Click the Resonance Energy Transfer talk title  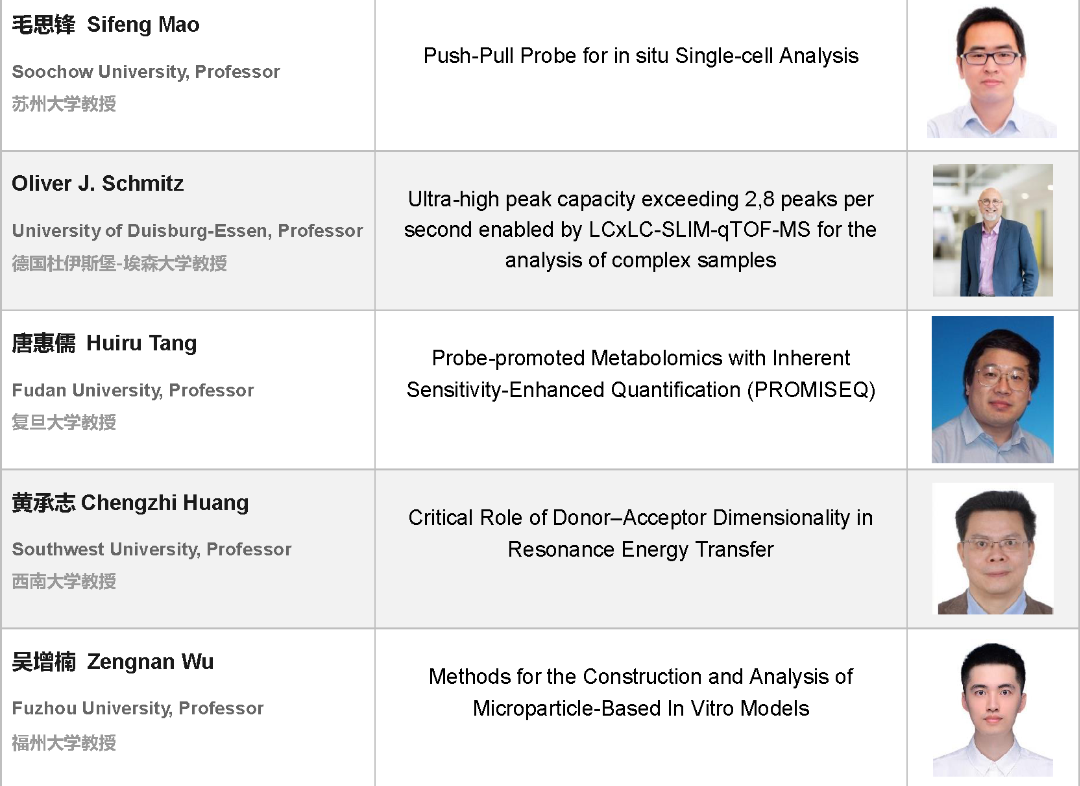tap(641, 533)
